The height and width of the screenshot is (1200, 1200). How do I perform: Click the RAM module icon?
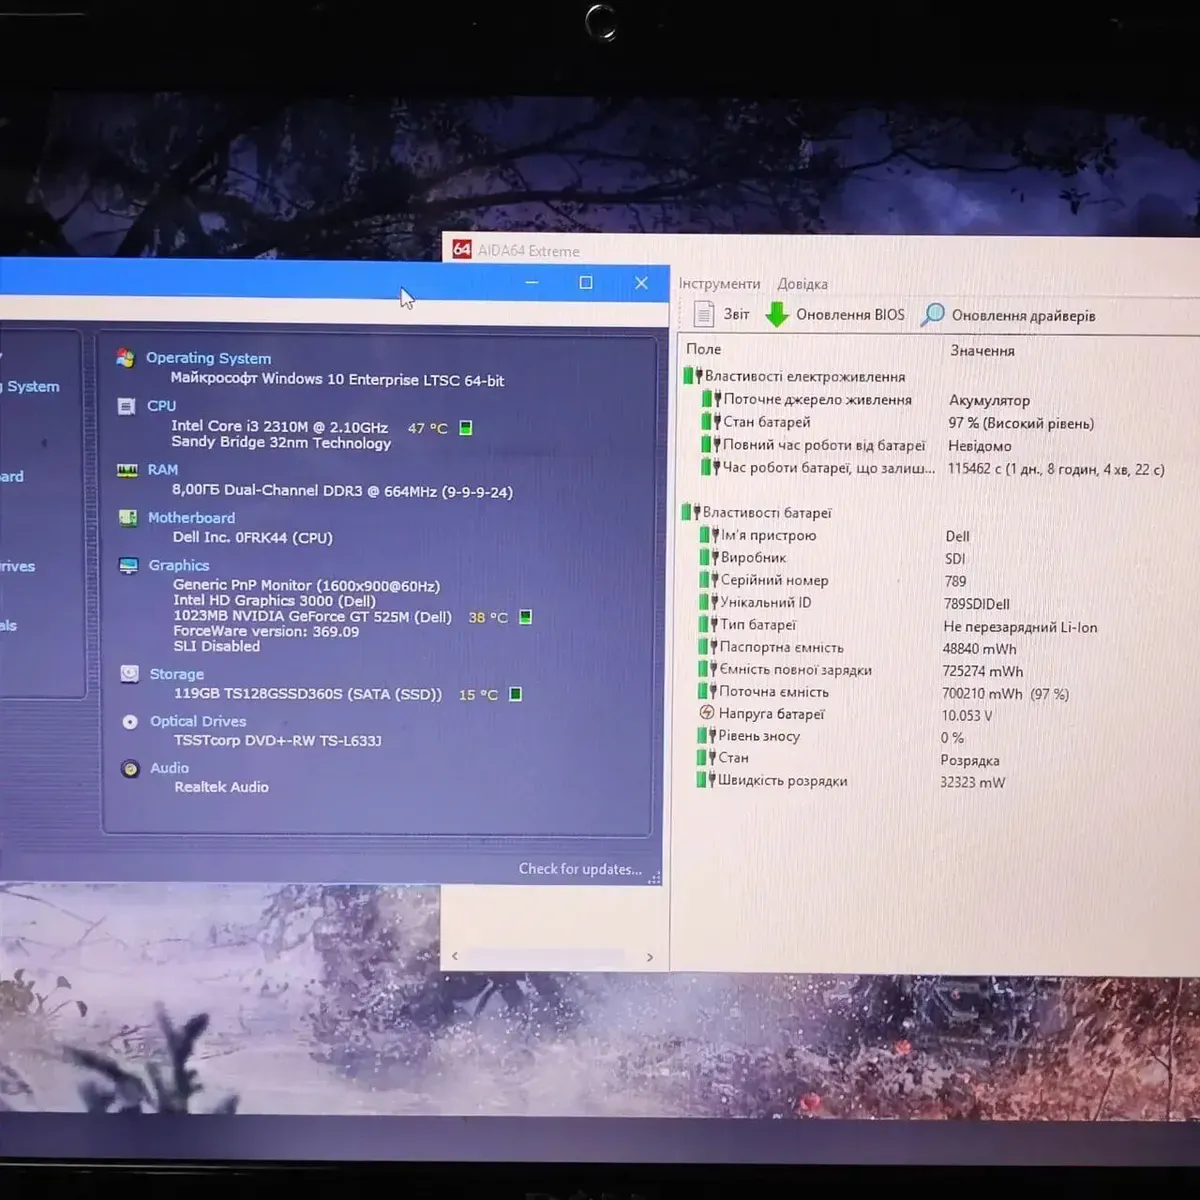(x=127, y=470)
